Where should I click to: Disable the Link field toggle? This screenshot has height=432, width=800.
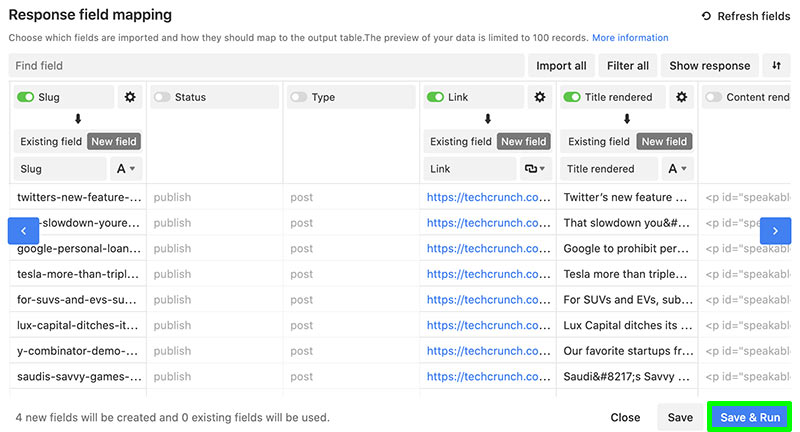(x=435, y=97)
